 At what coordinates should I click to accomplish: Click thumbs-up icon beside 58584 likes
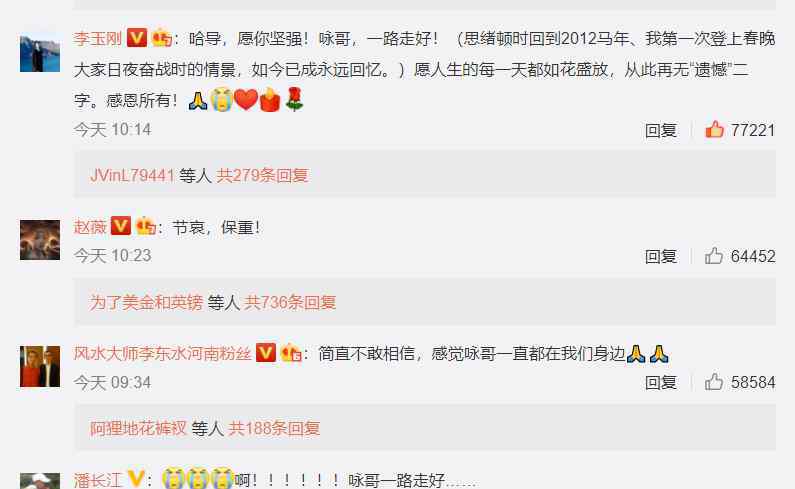[714, 382]
